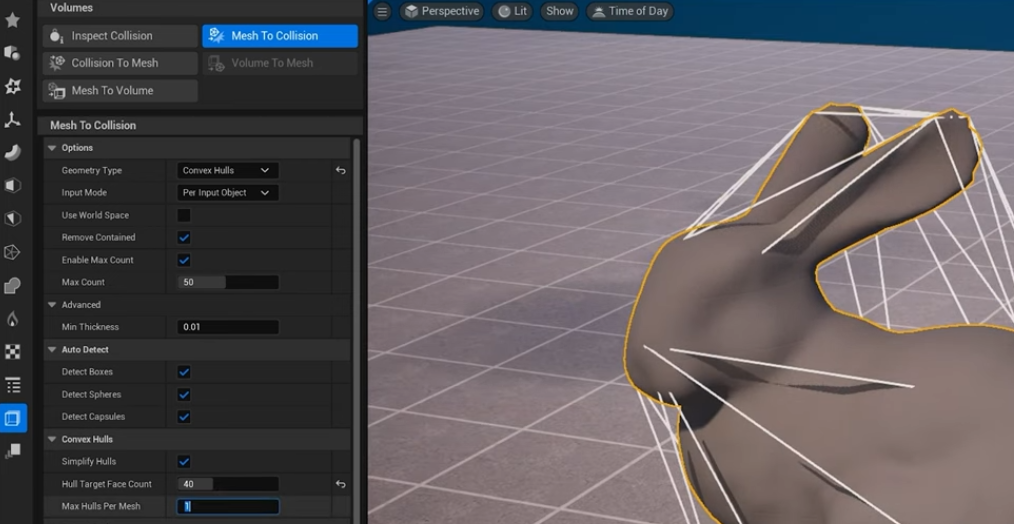Open the Bake flame category icon
The height and width of the screenshot is (524, 1014).
point(12,318)
